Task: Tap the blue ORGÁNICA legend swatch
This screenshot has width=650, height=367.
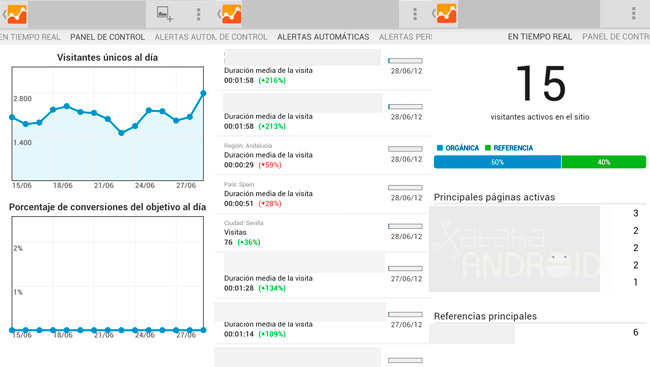Action: (x=440, y=148)
